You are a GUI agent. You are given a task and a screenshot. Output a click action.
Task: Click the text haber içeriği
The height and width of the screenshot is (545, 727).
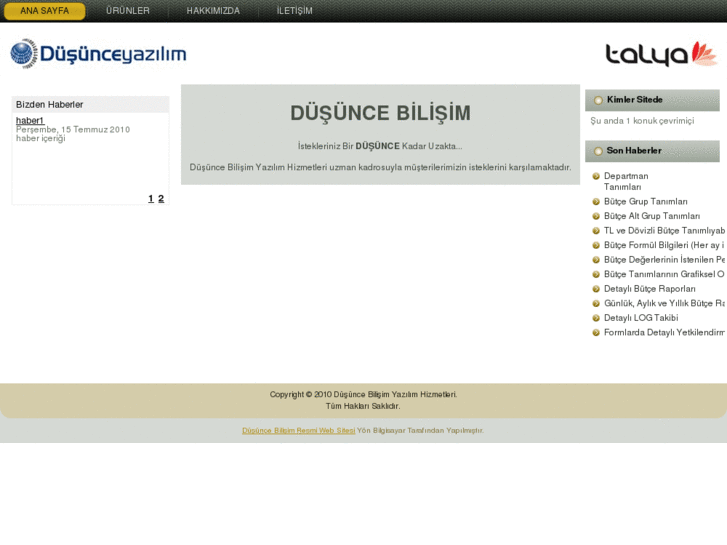point(41,138)
